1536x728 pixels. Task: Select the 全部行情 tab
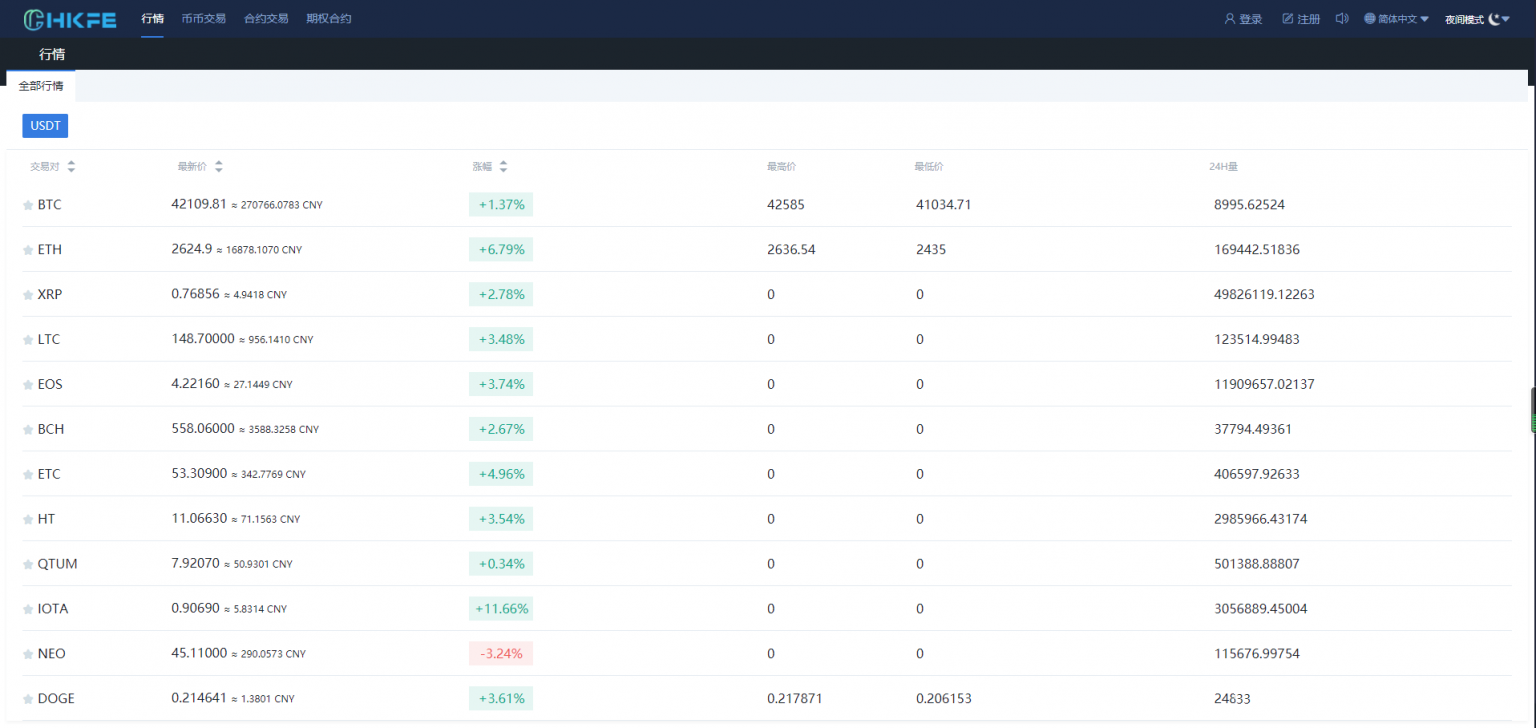pyautogui.click(x=41, y=86)
